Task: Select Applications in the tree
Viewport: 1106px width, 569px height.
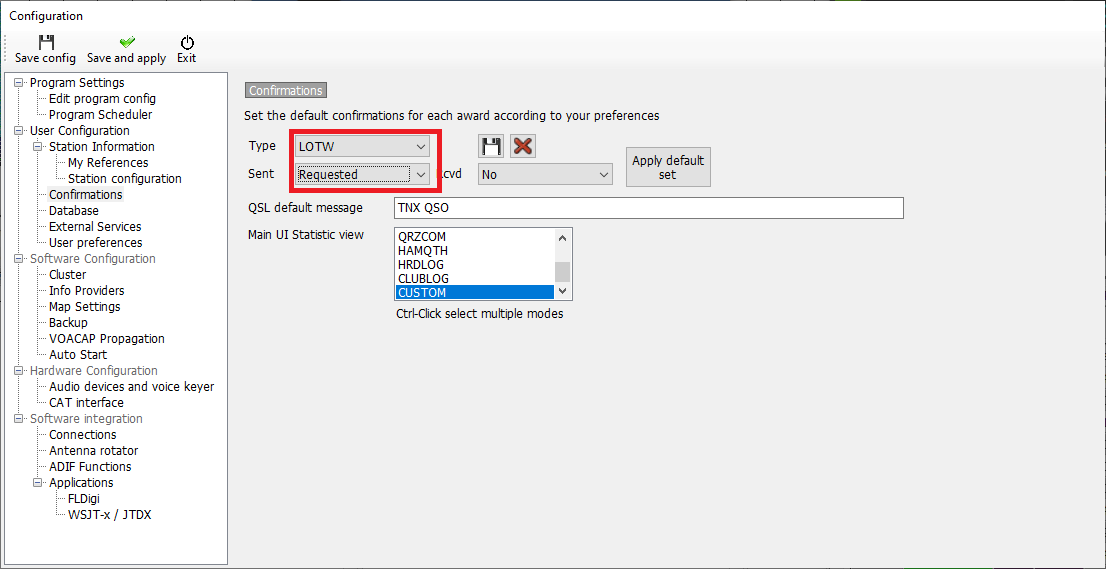Action: tap(81, 483)
